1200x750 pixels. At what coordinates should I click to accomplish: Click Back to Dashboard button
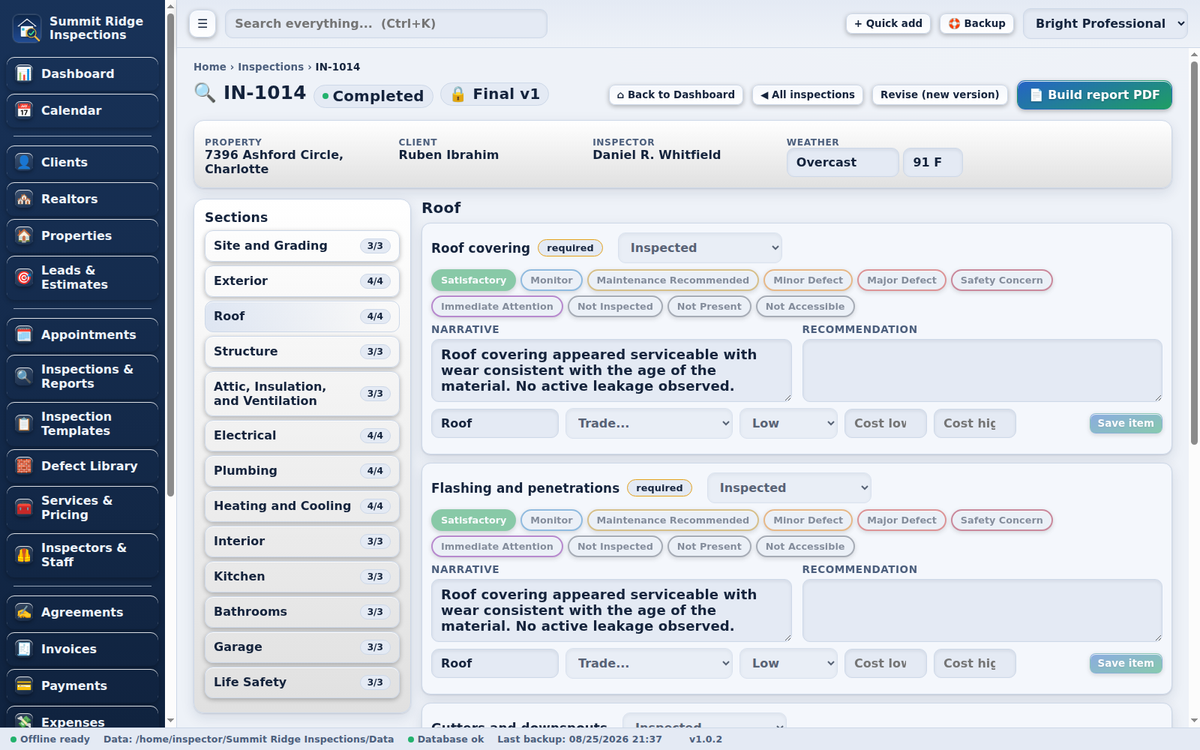coord(676,95)
